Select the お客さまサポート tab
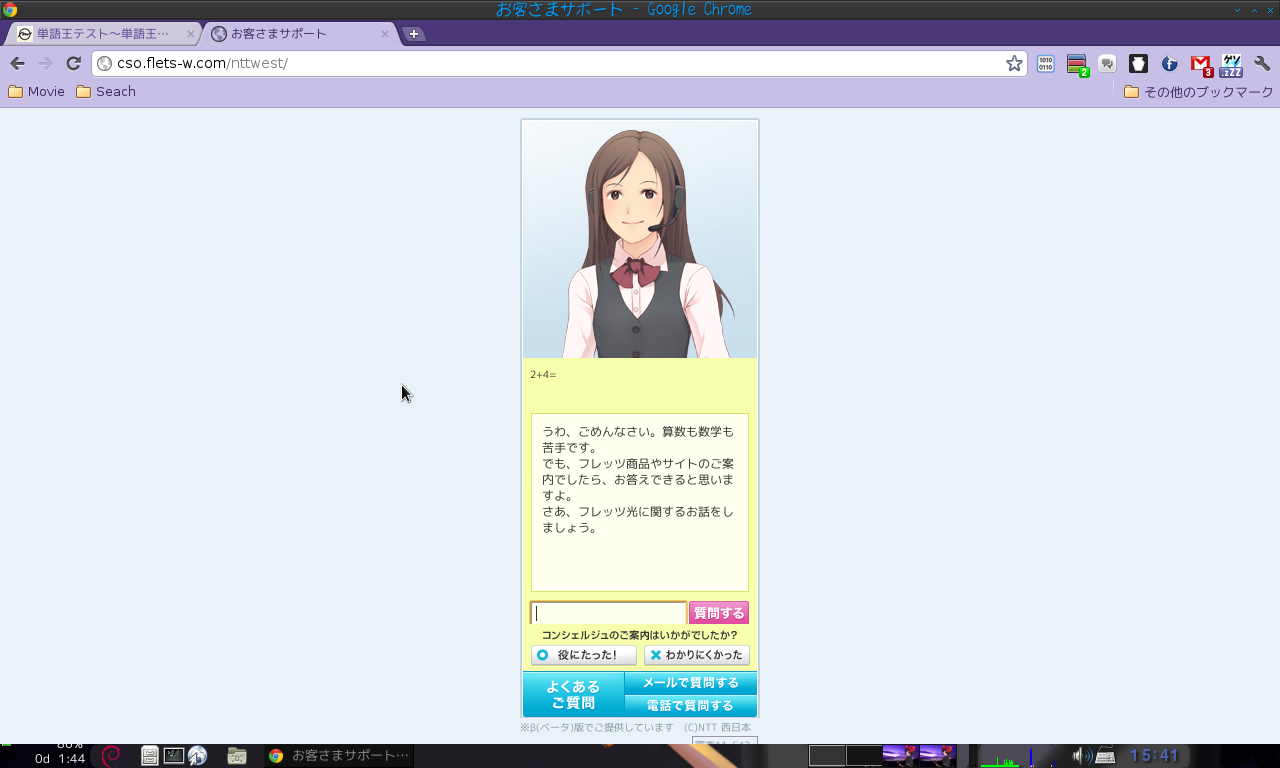 click(298, 34)
